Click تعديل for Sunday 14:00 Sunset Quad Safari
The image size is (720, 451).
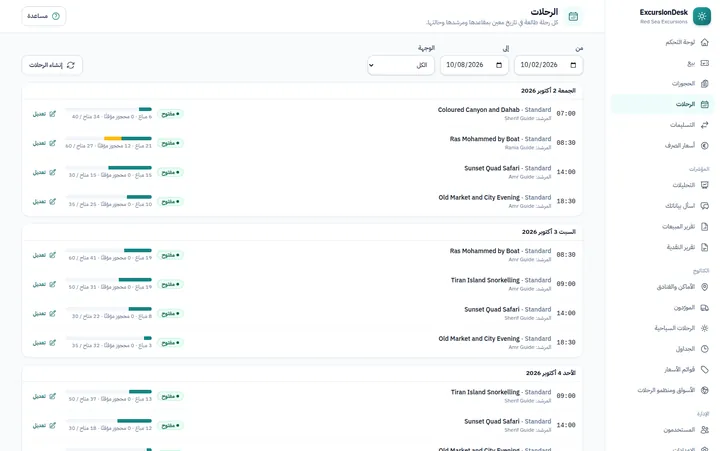coord(44,426)
